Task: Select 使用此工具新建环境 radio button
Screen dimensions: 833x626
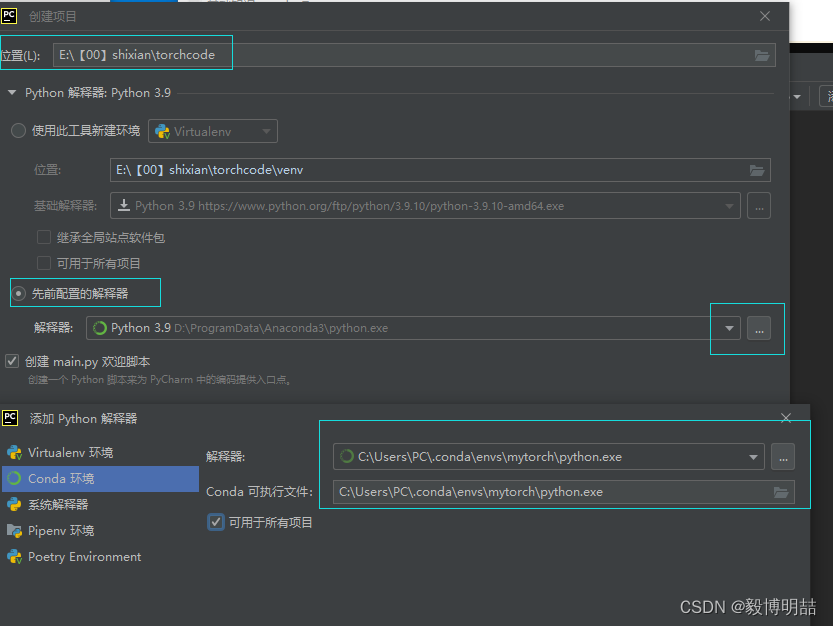Action: coord(18,131)
